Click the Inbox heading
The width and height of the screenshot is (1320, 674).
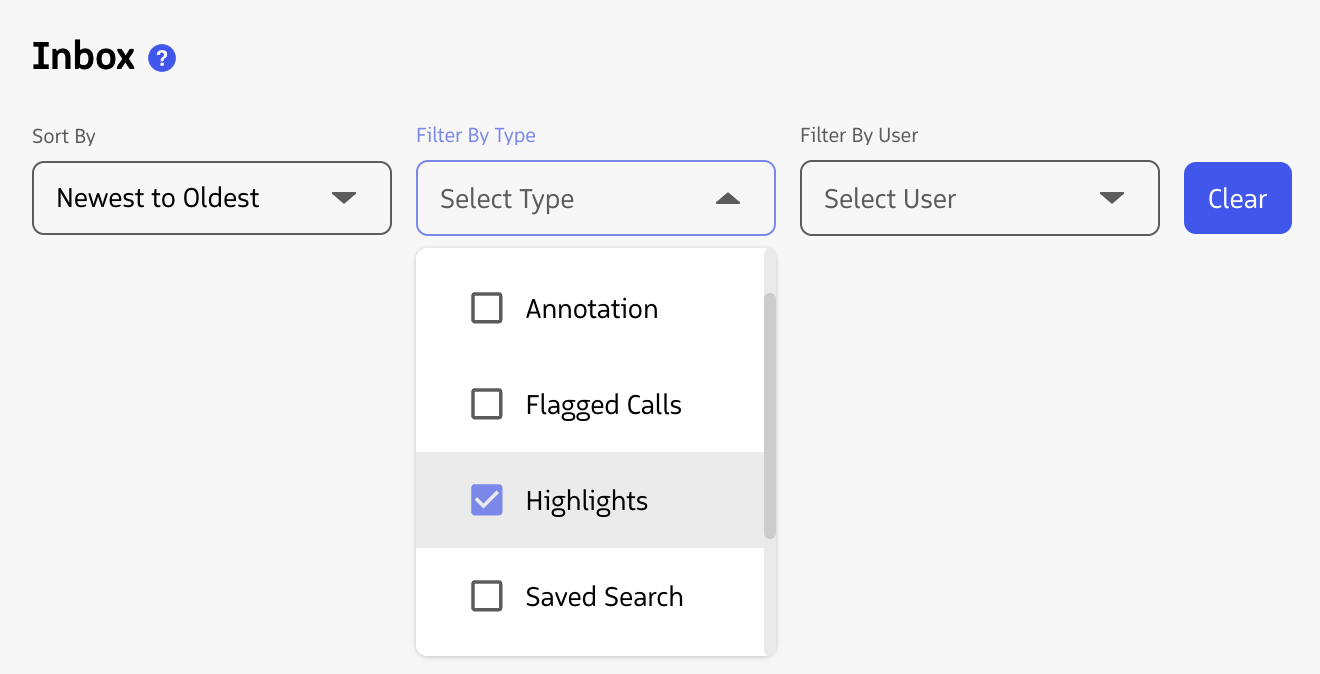tap(83, 57)
